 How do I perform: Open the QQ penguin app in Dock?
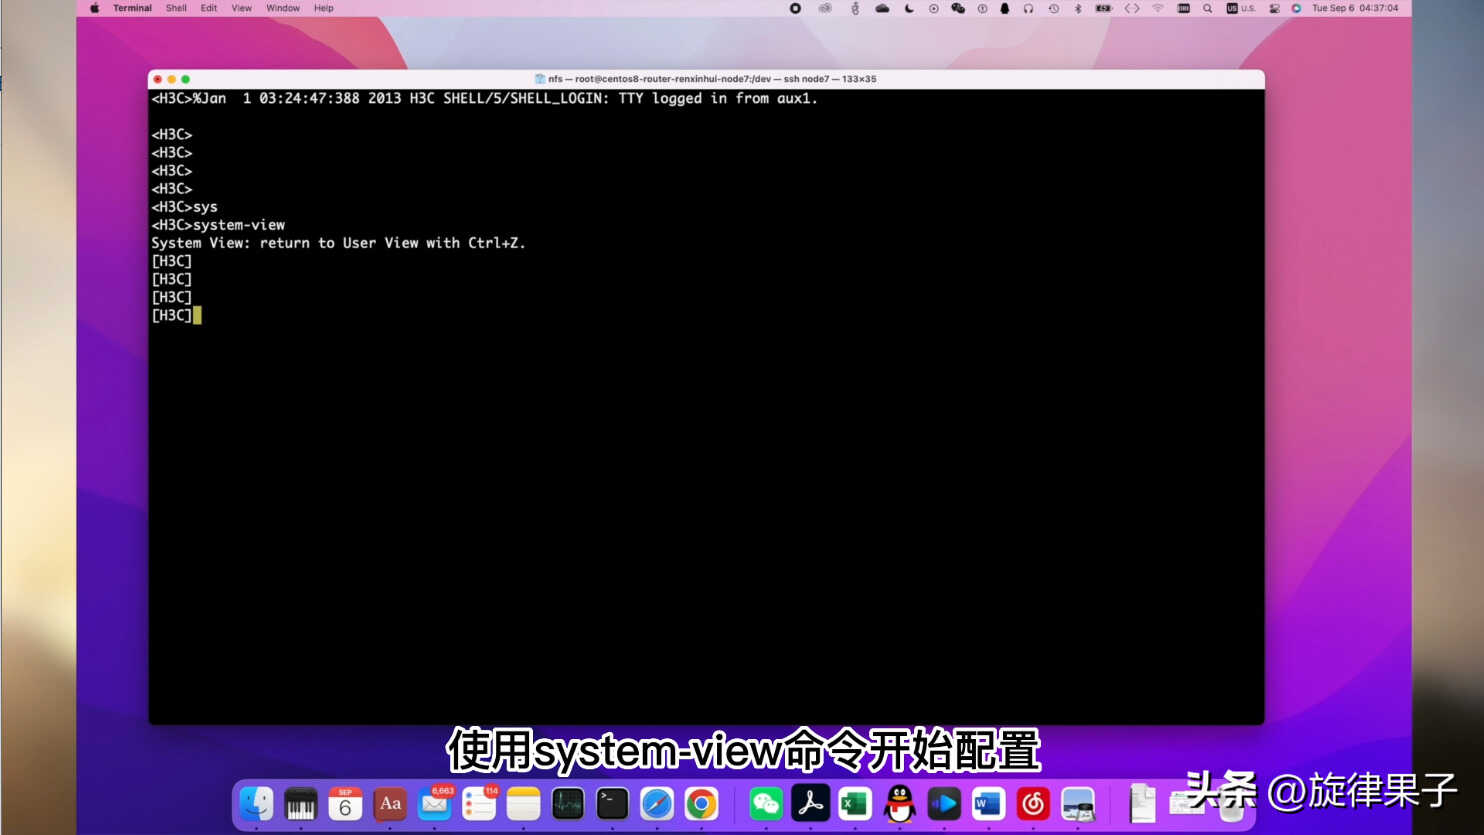pos(899,803)
